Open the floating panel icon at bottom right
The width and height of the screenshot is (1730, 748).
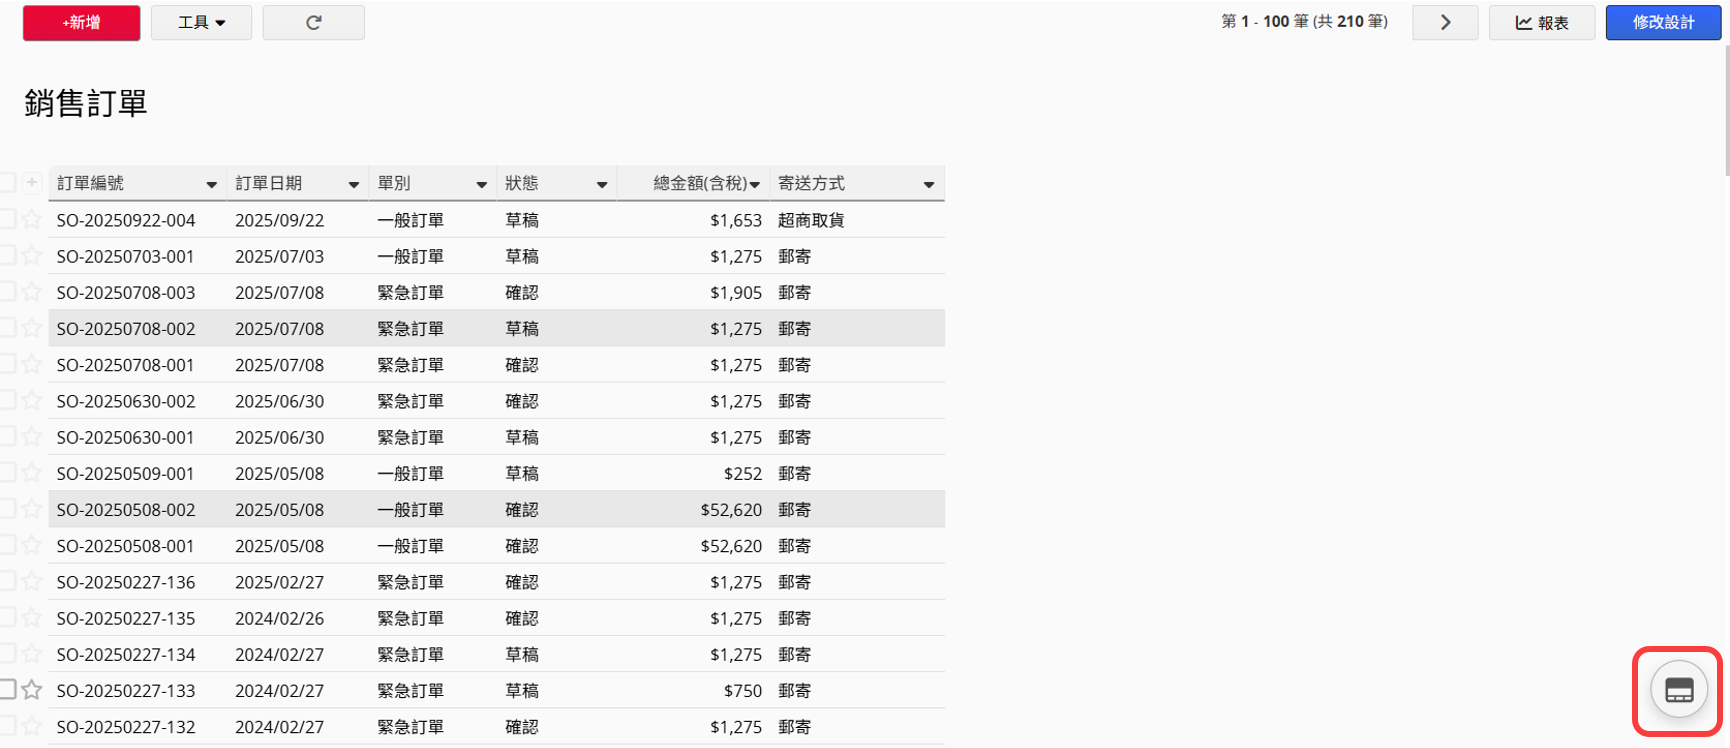[1678, 690]
